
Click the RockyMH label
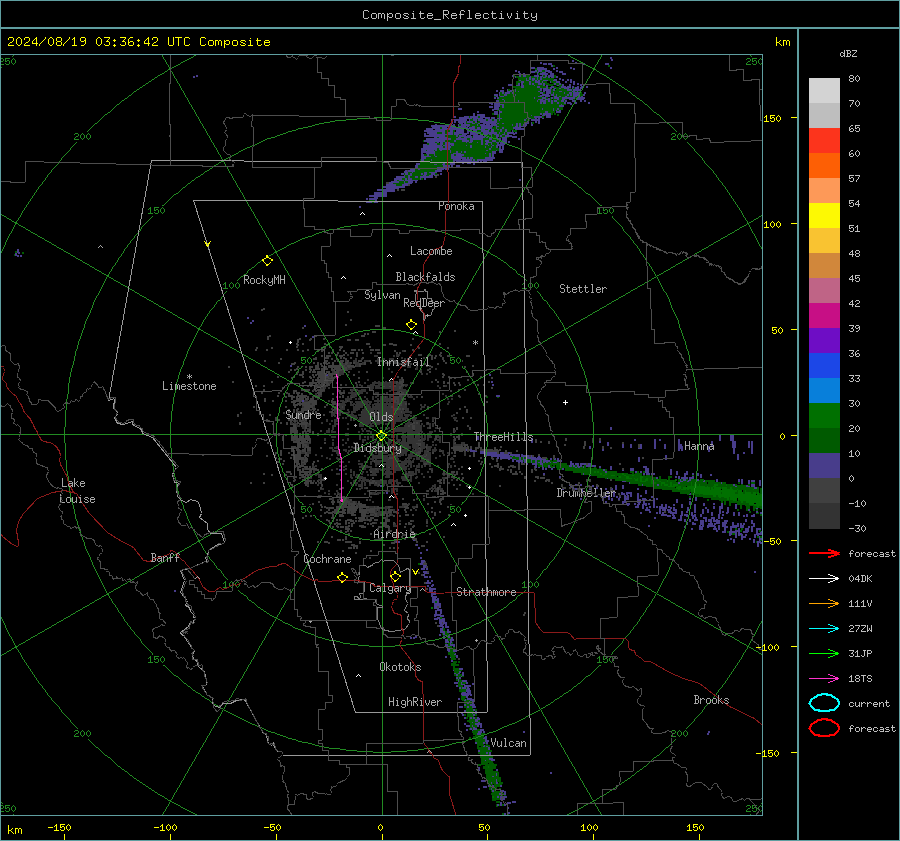click(x=264, y=280)
